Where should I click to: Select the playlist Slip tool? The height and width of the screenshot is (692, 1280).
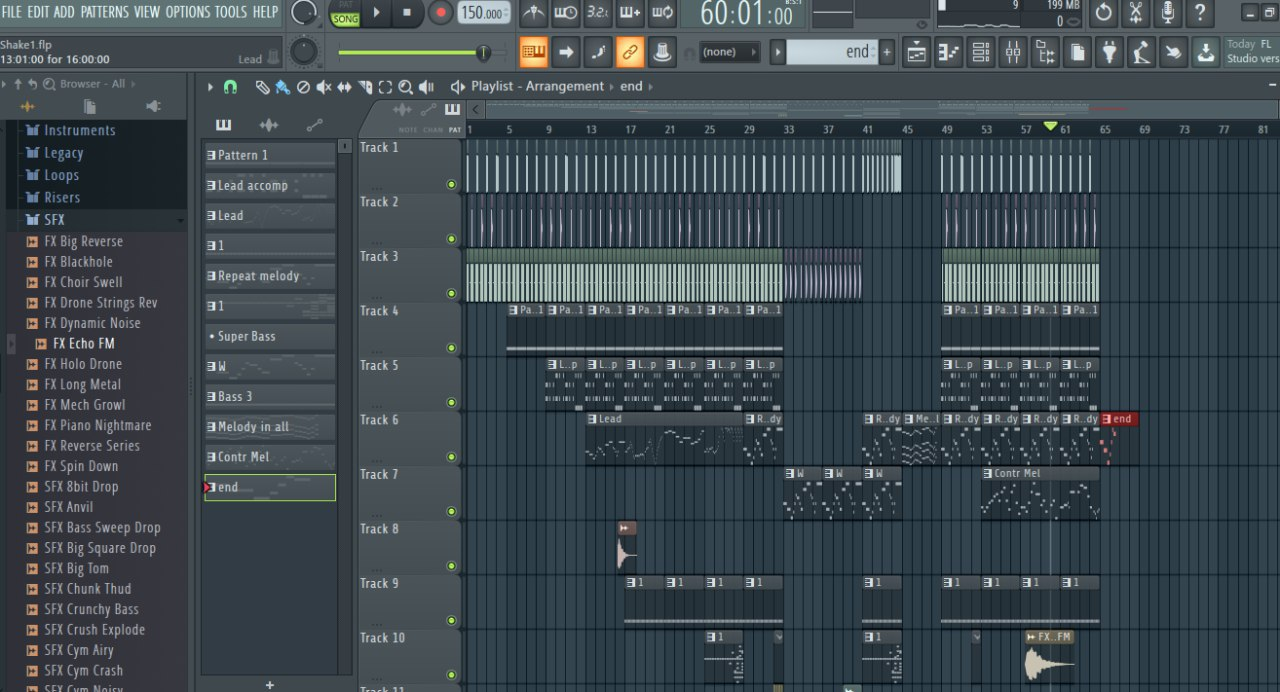pyautogui.click(x=345, y=87)
